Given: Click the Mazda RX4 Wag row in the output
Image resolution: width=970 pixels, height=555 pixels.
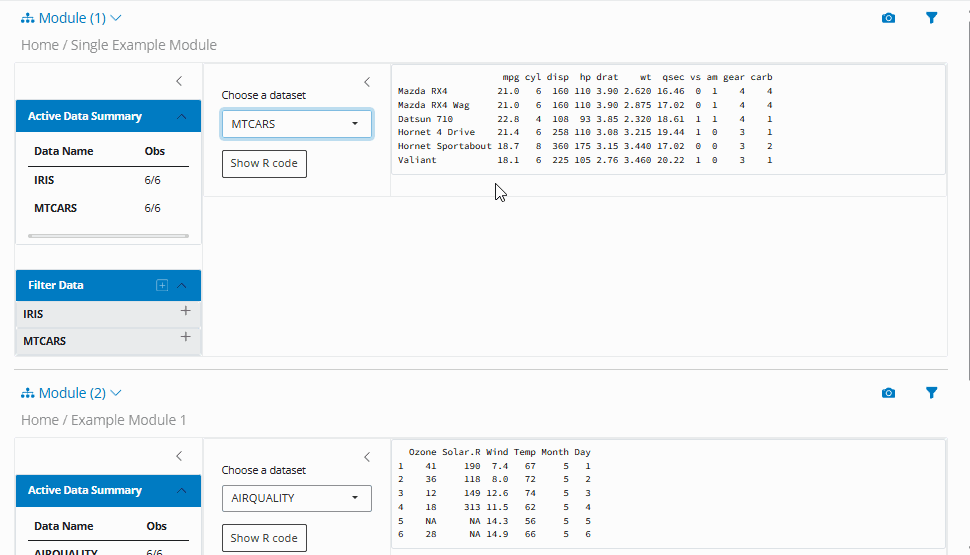Looking at the screenshot, I should coord(585,105).
